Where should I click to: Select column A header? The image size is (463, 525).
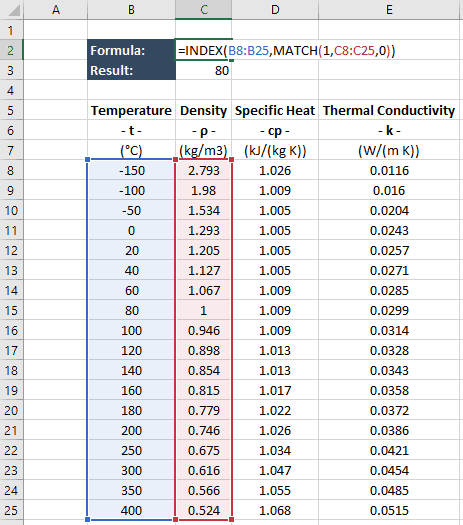56,10
